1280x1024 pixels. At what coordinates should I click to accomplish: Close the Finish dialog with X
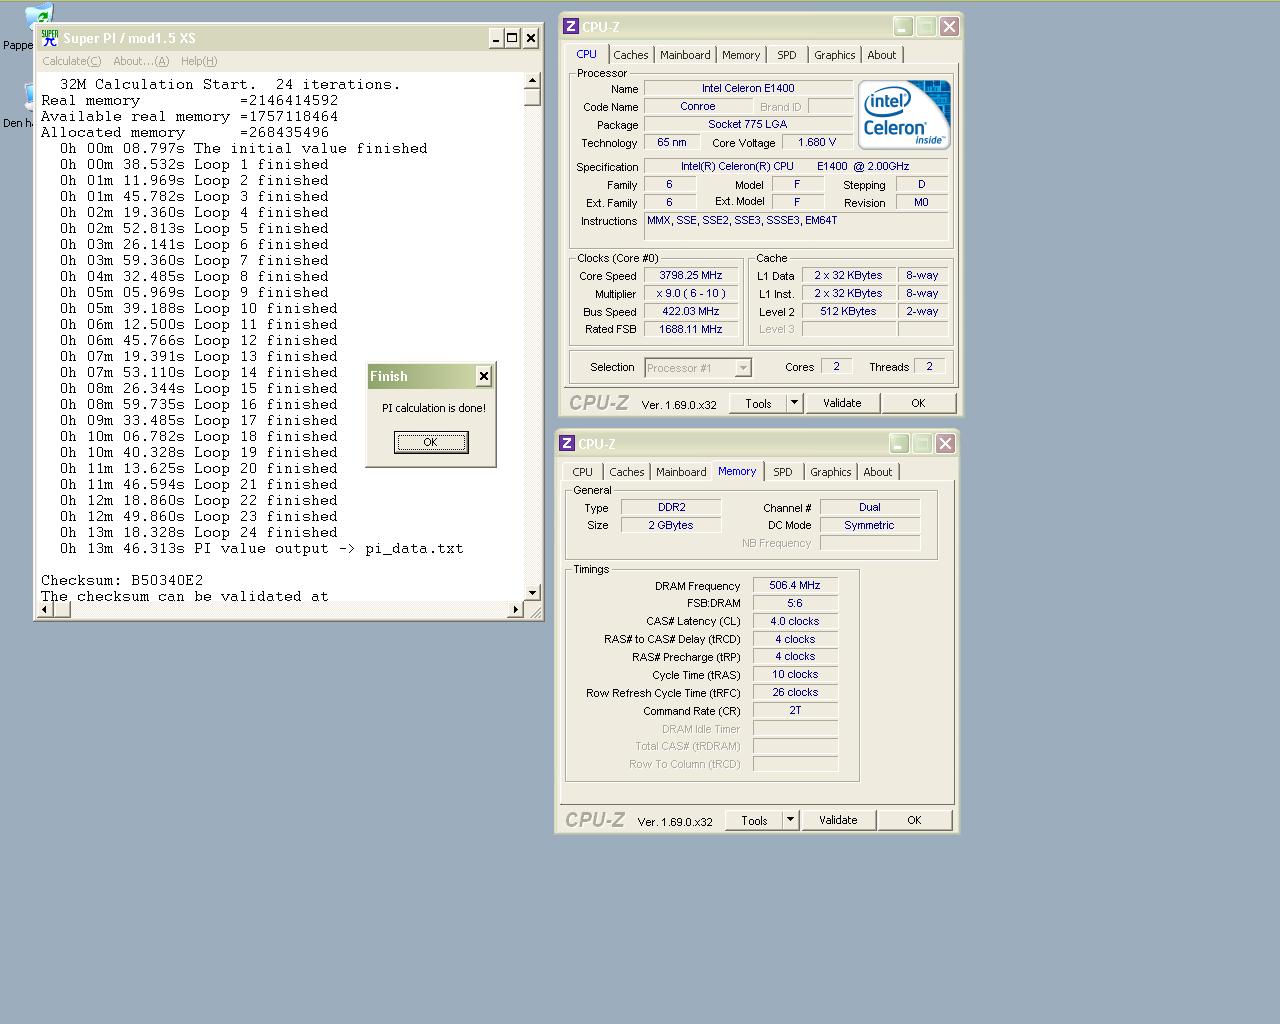point(484,376)
